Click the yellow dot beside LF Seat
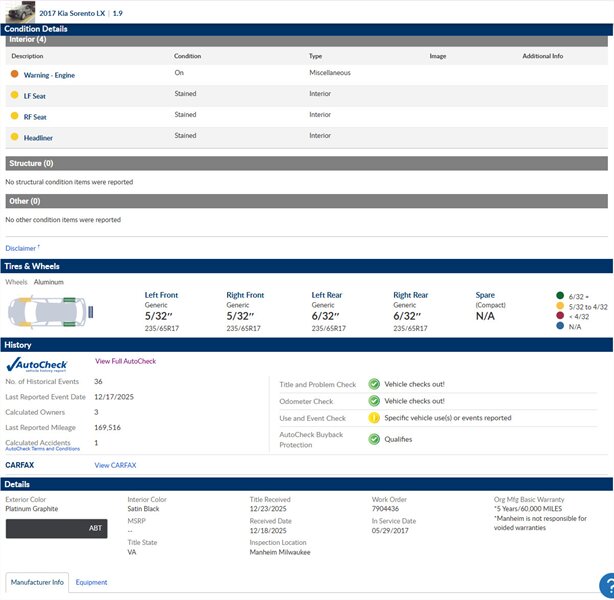This screenshot has height=600, width=614. pos(14,95)
